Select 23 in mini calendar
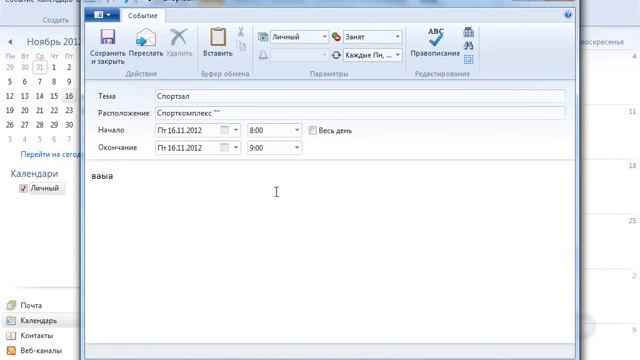Image resolution: width=640 pixels, height=360 pixels. click(x=69, y=111)
